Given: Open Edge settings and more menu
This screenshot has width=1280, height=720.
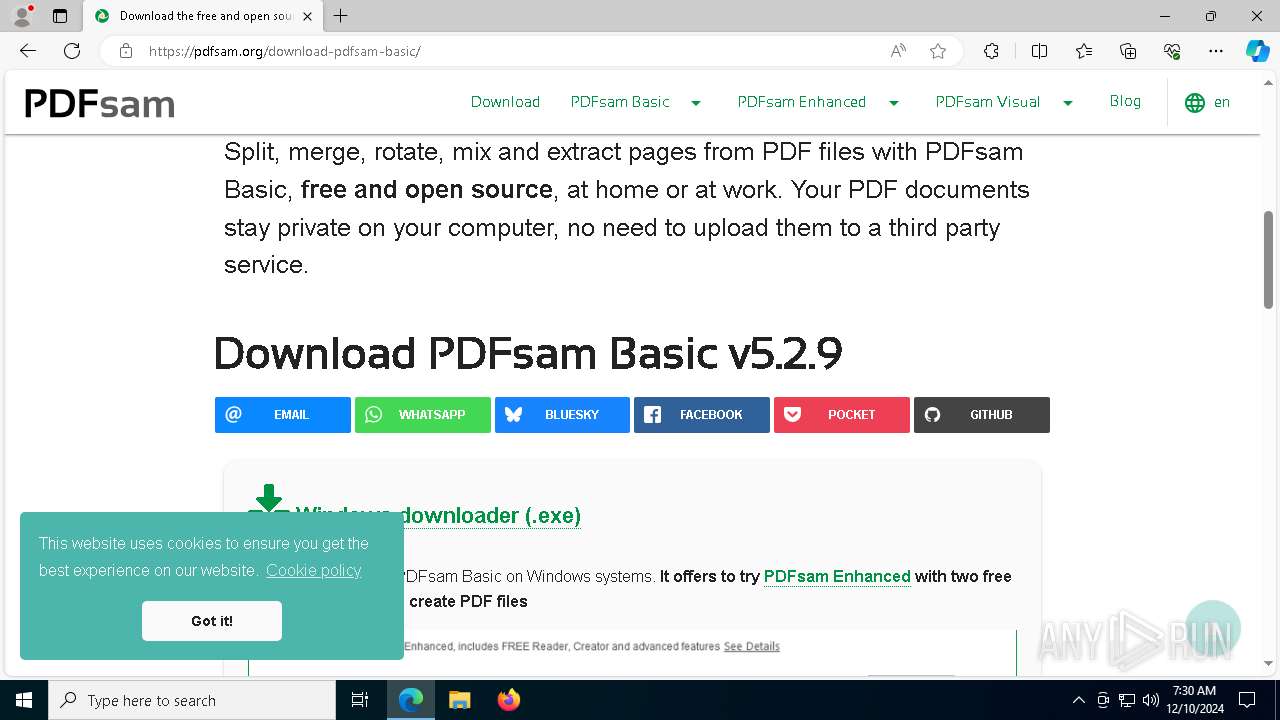Looking at the screenshot, I should [1216, 51].
